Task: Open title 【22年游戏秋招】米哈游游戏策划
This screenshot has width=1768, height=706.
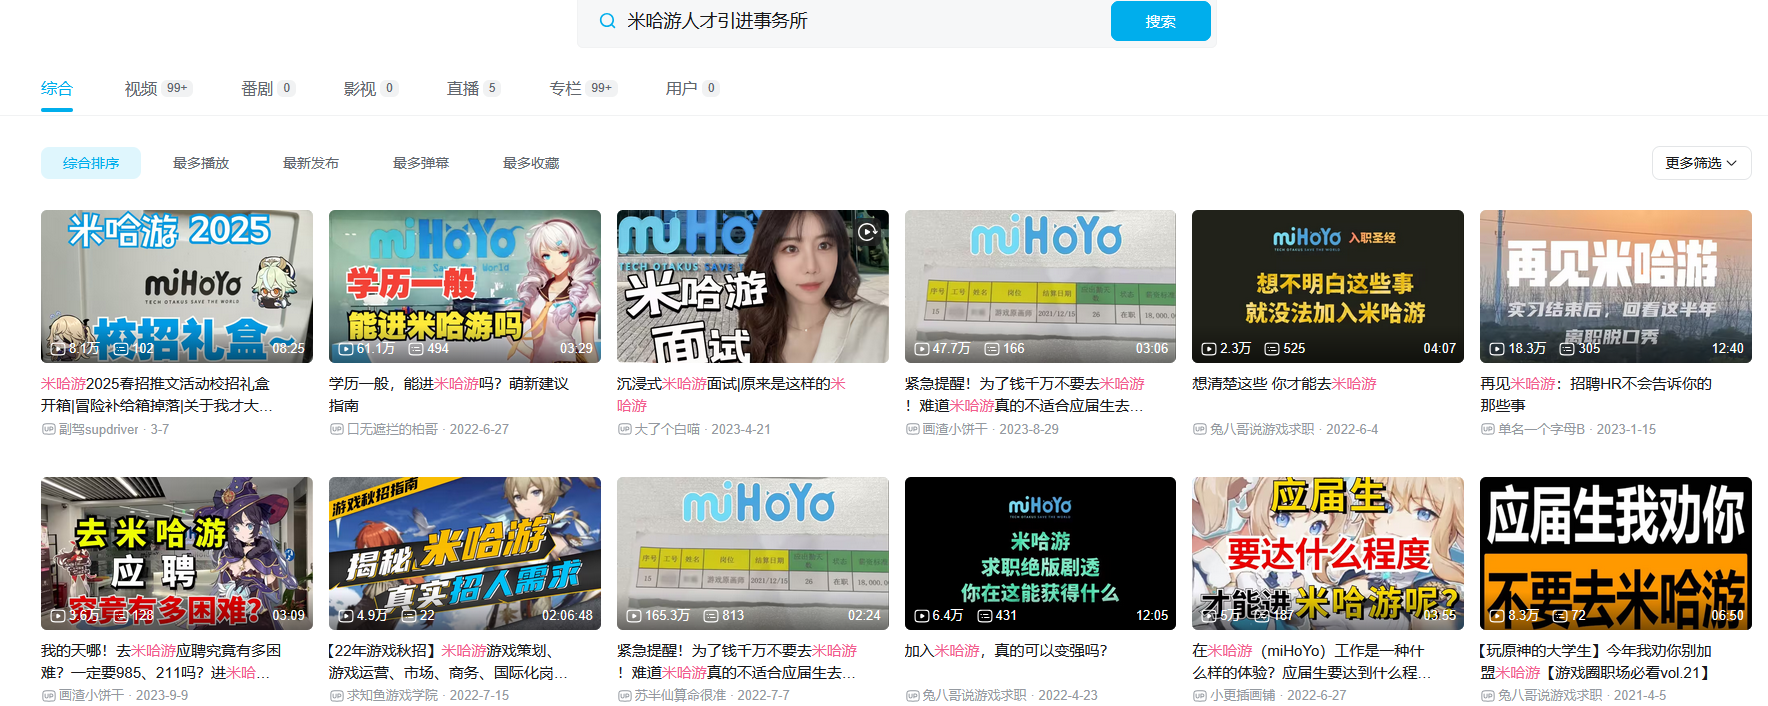Action: tap(449, 661)
